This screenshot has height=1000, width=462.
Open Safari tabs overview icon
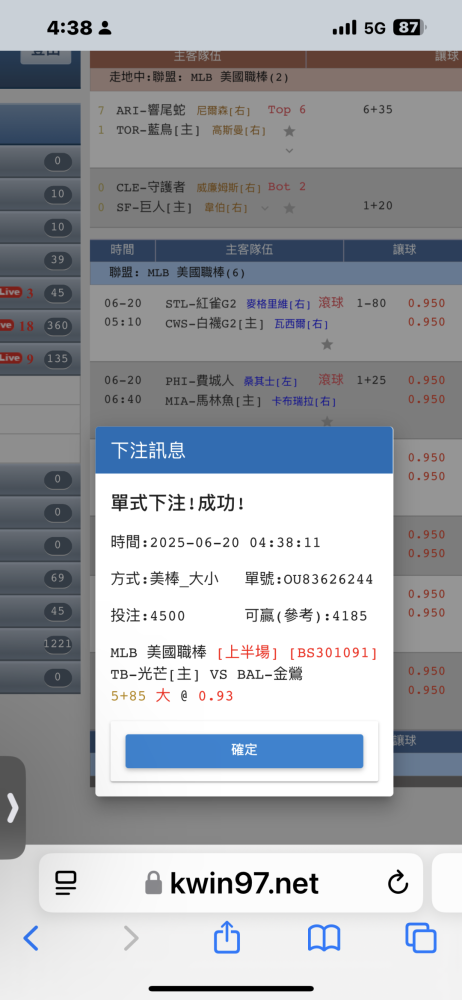421,938
